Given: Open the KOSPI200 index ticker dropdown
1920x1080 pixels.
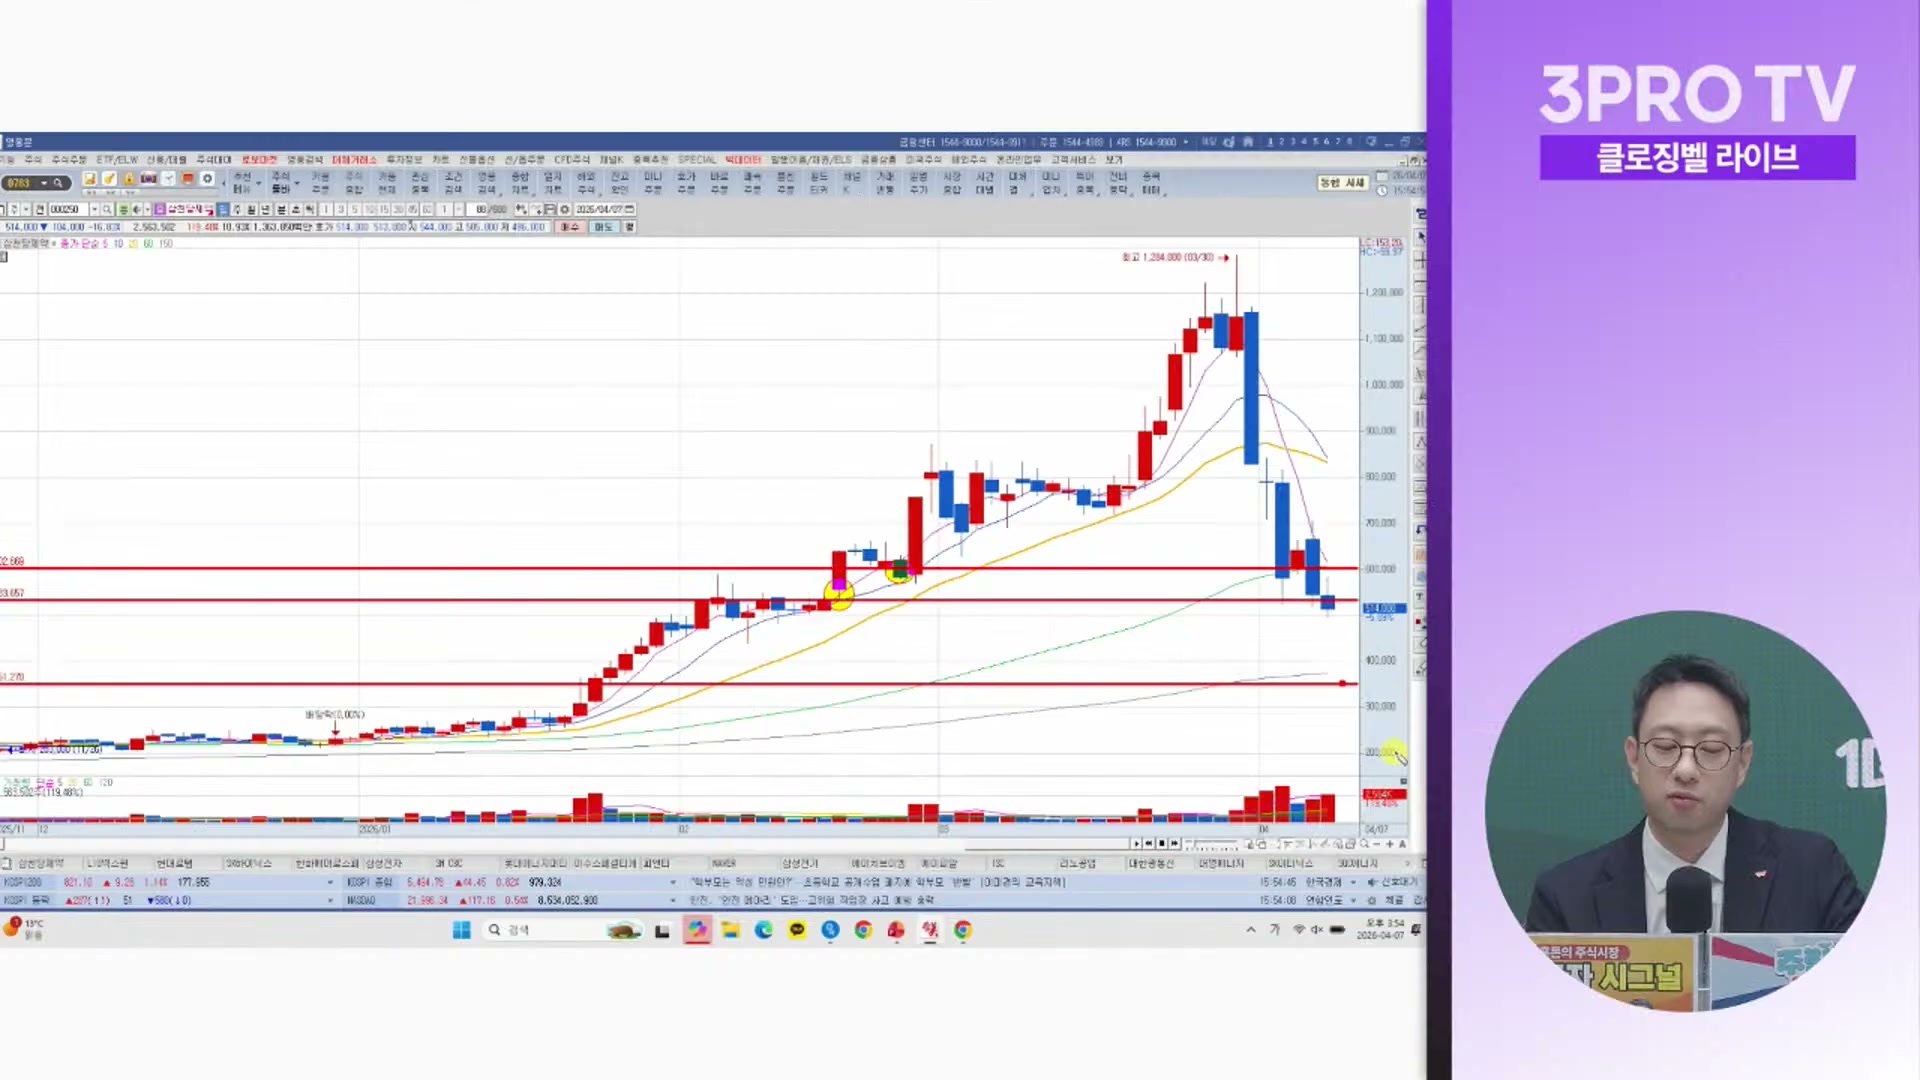Looking at the screenshot, I should pyautogui.click(x=330, y=882).
